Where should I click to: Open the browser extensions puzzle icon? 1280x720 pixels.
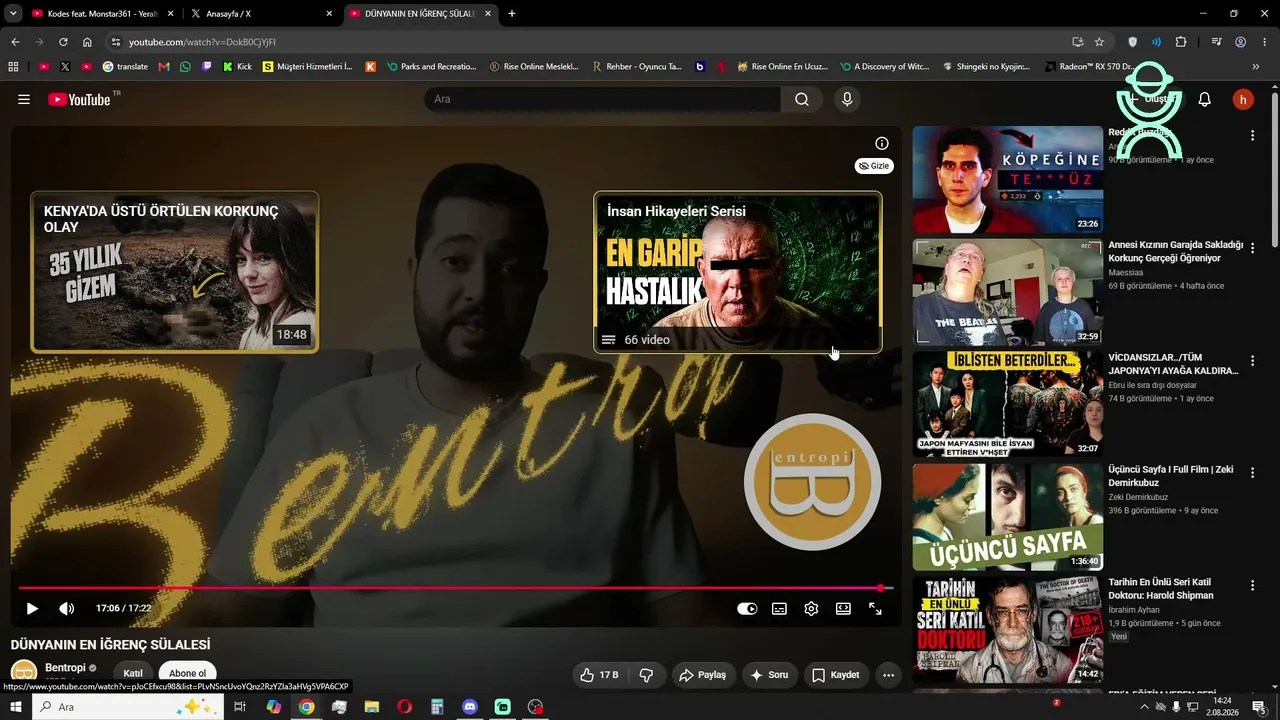click(x=1181, y=42)
